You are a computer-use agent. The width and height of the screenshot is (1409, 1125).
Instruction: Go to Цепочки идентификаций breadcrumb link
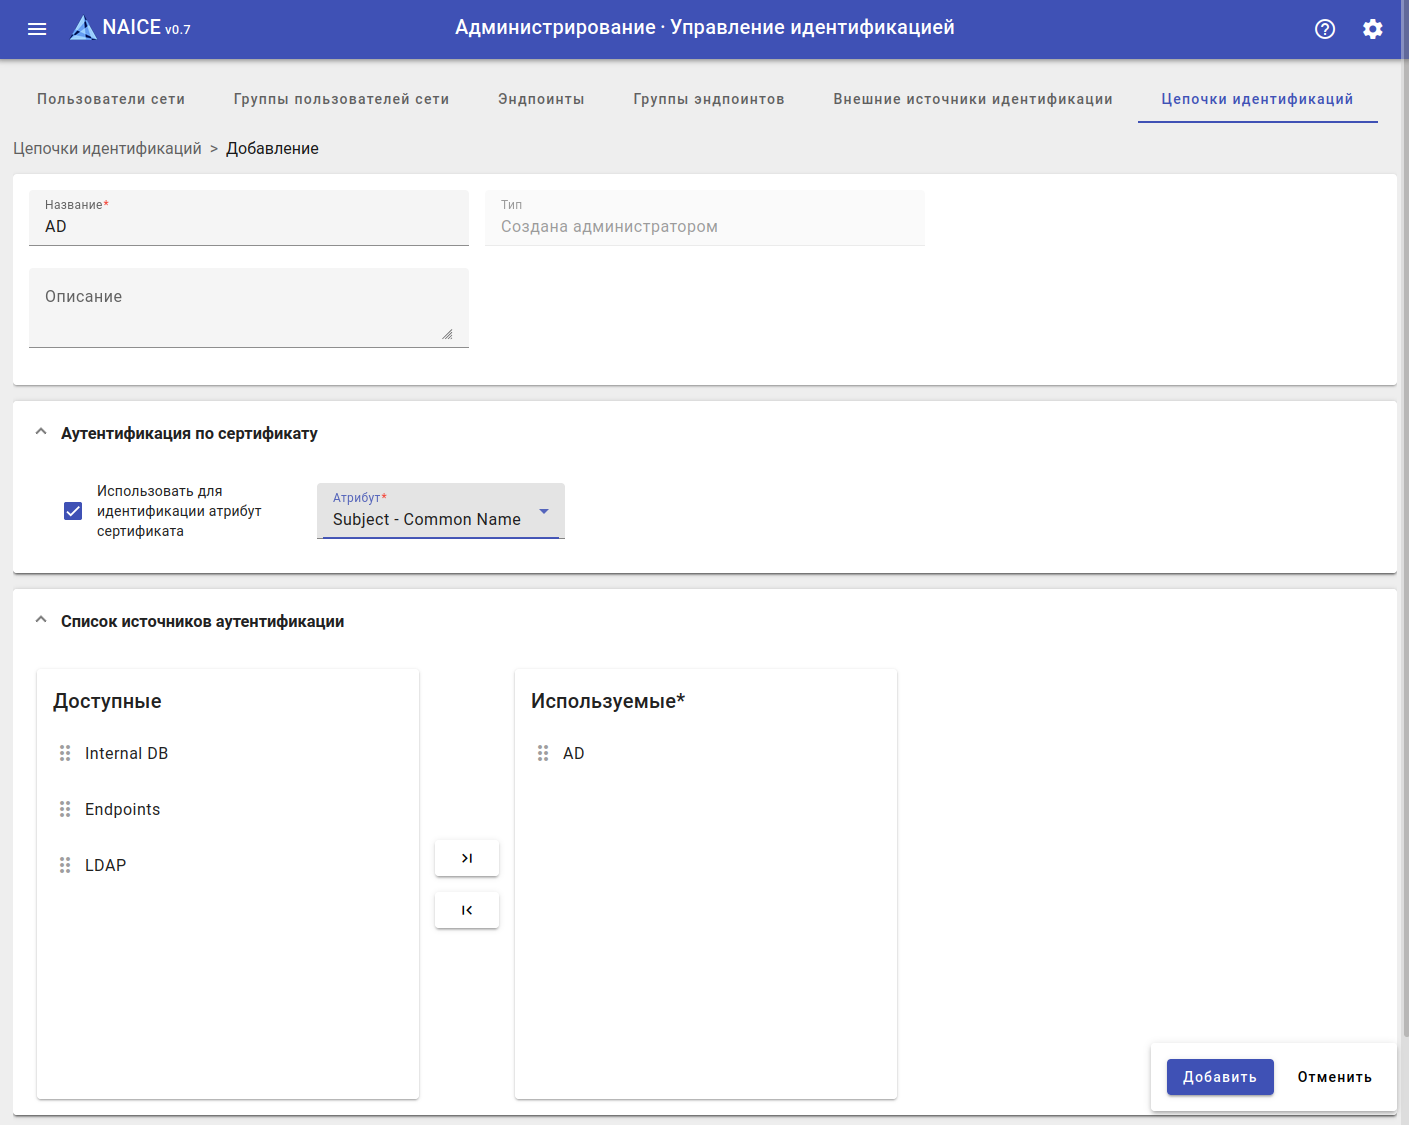tap(107, 148)
